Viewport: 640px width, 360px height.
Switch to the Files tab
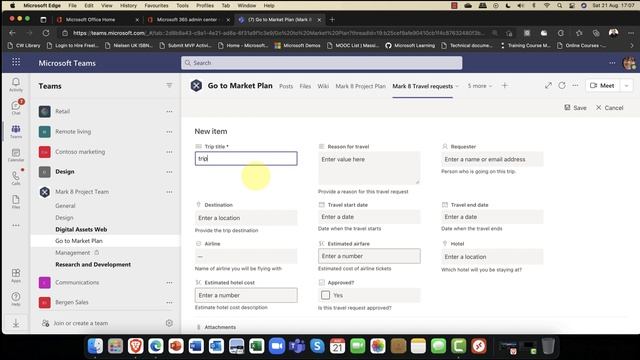click(305, 86)
